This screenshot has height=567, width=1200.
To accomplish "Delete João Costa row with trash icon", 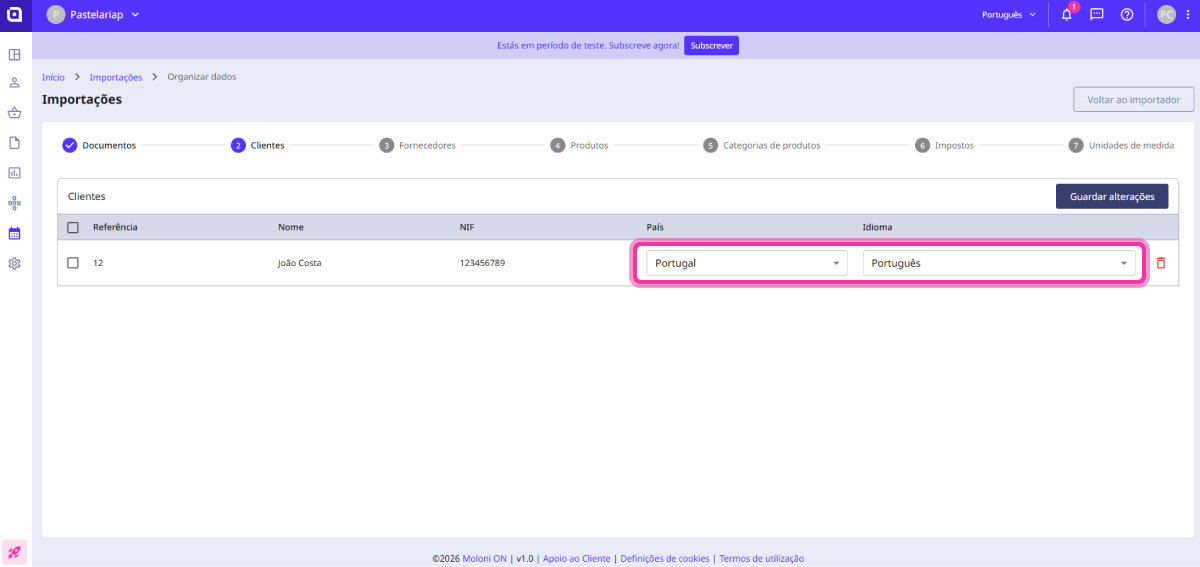I will click(1161, 263).
